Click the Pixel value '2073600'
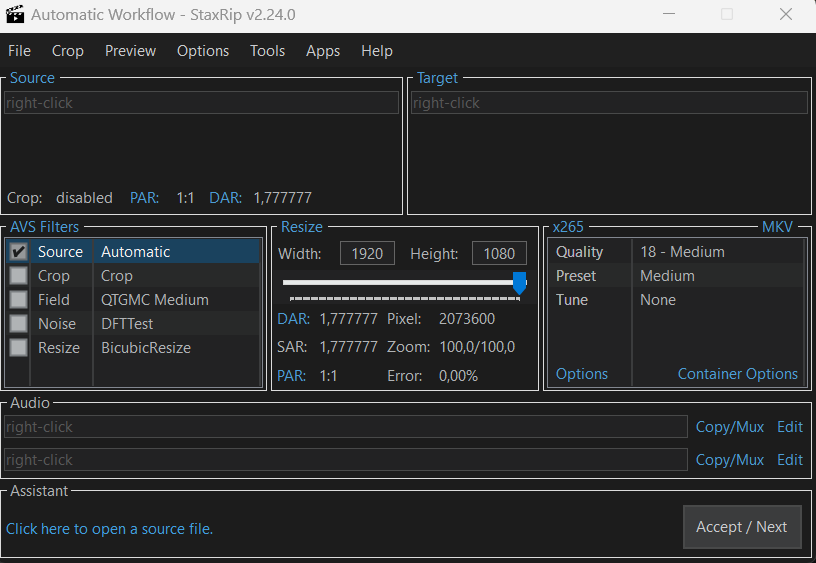816x563 pixels. click(467, 319)
